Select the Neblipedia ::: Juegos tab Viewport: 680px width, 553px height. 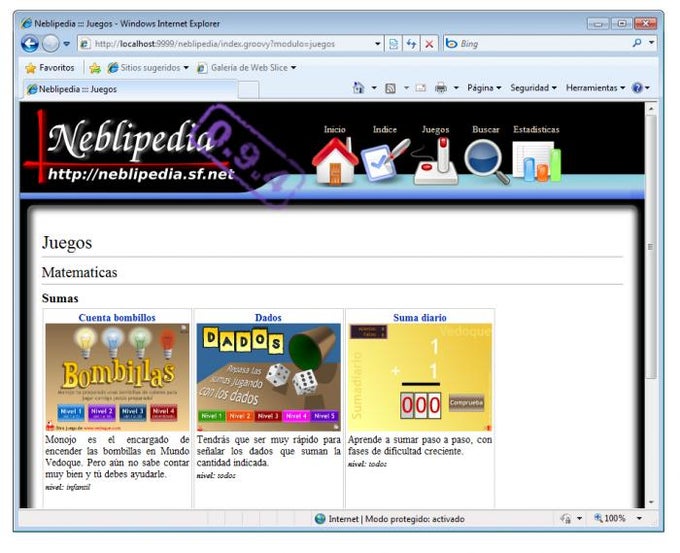pyautogui.click(x=130, y=89)
